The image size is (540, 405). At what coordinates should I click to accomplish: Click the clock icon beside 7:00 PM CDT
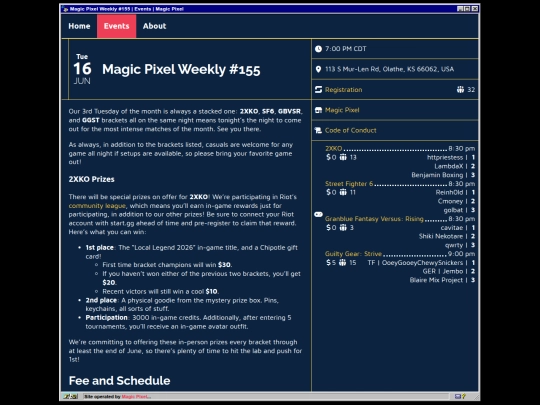point(318,49)
